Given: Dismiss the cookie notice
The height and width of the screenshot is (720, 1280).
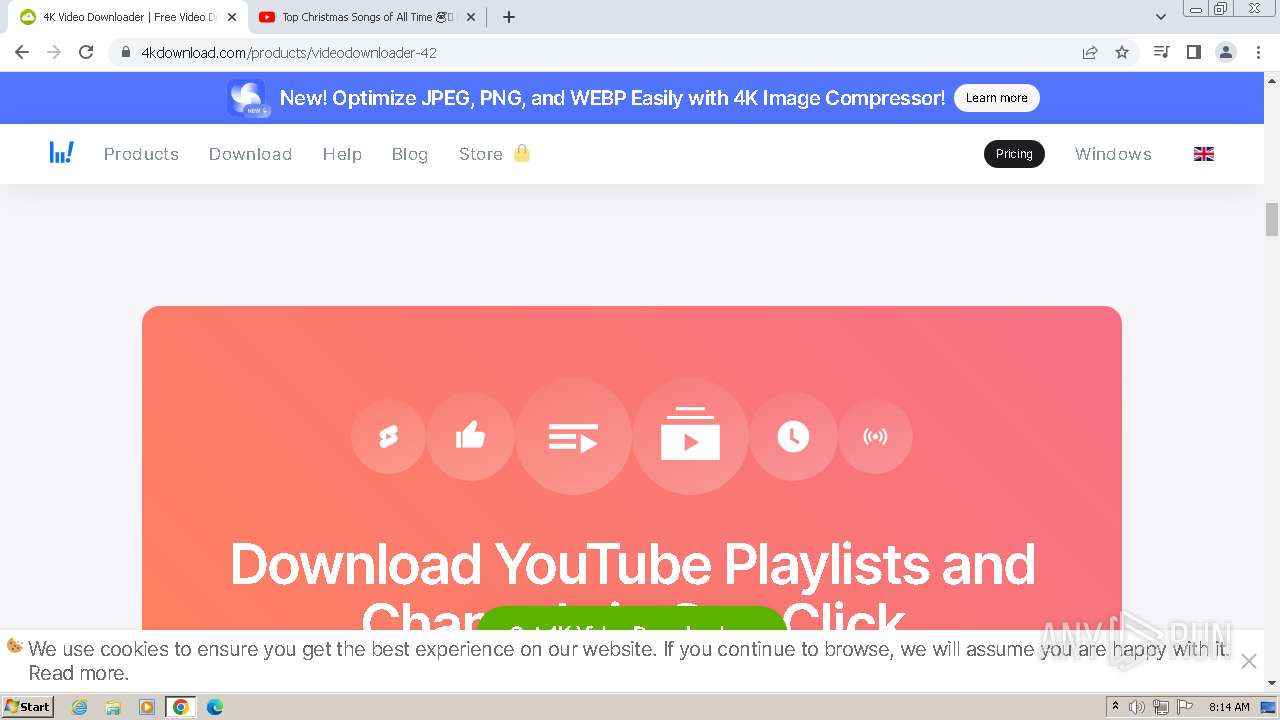Looking at the screenshot, I should [1248, 661].
